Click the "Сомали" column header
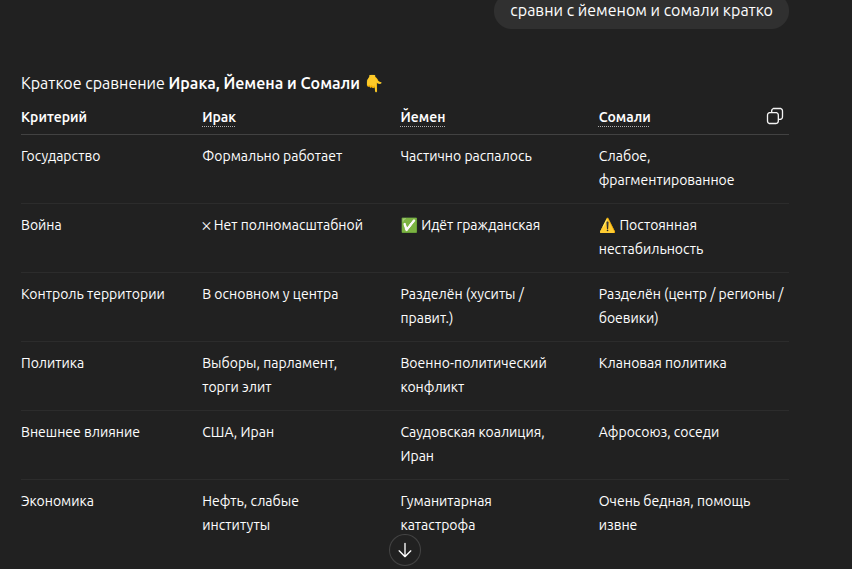The width and height of the screenshot is (852, 569). [624, 117]
